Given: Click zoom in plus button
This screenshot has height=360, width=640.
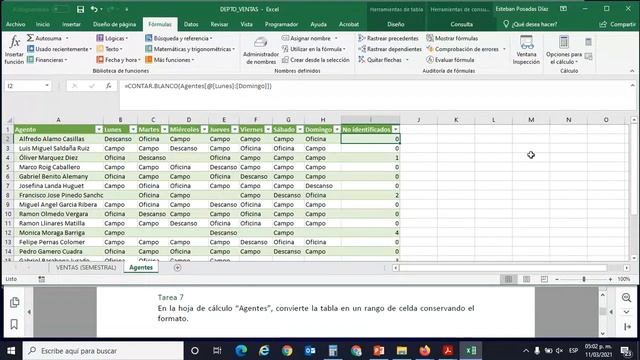Looking at the screenshot, I should [610, 279].
